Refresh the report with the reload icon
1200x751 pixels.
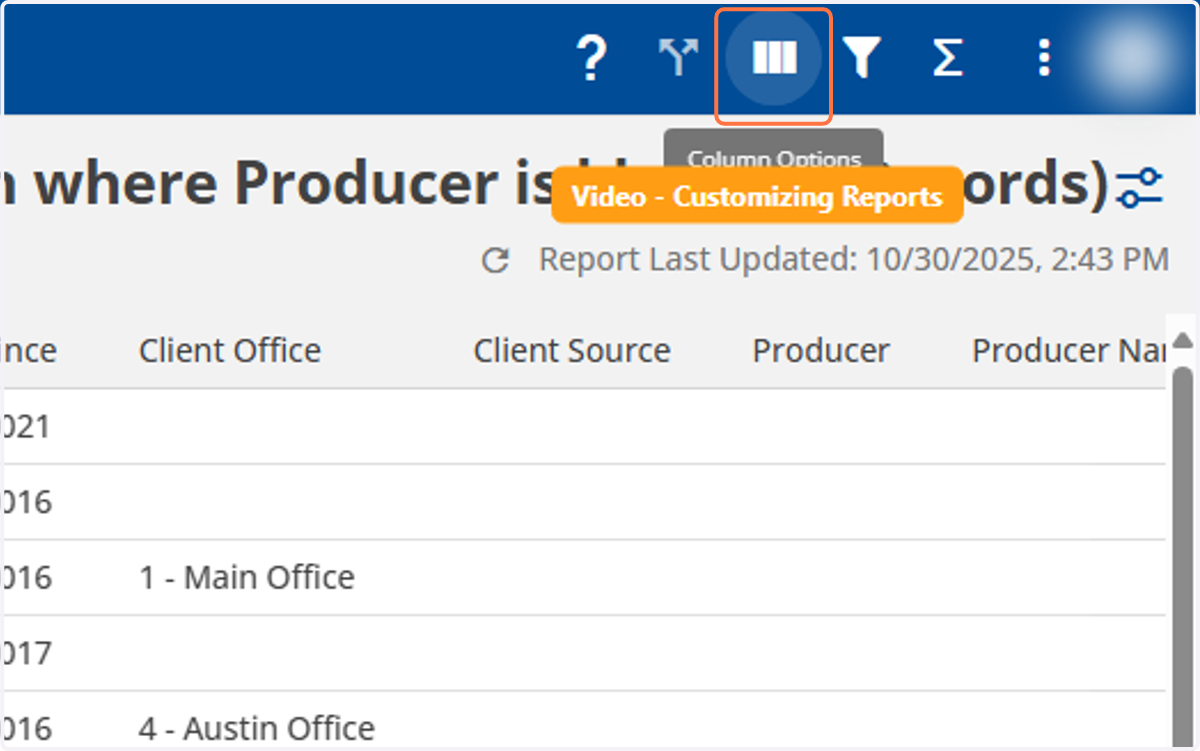click(x=496, y=261)
